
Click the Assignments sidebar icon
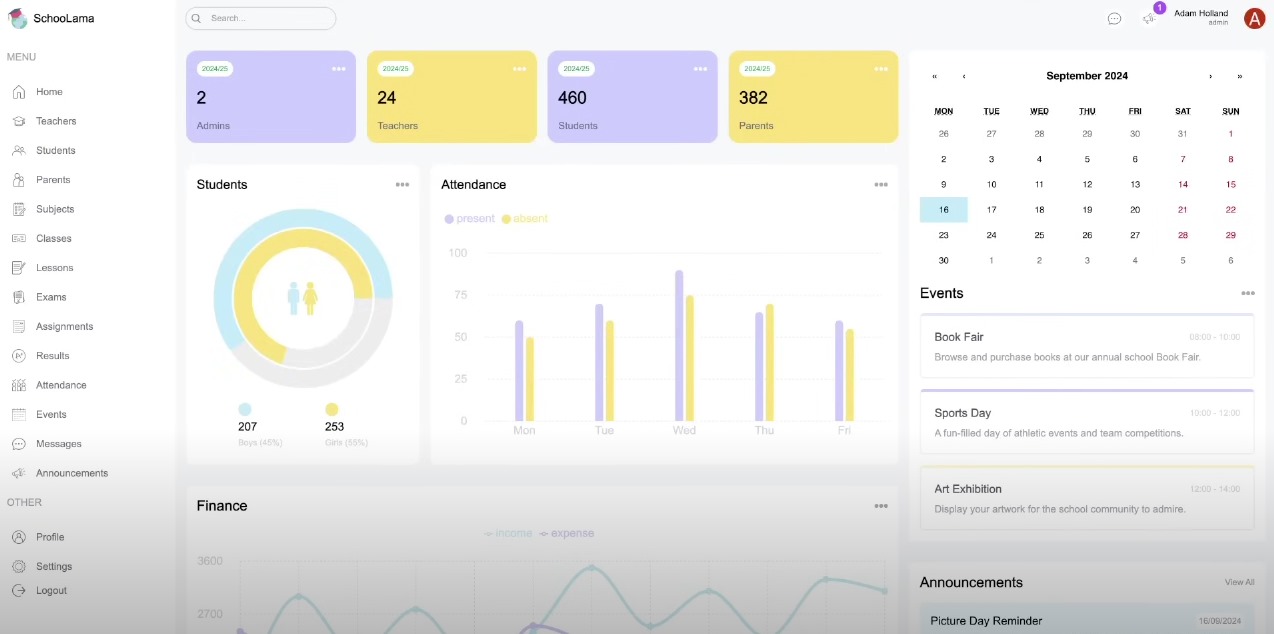[x=18, y=326]
